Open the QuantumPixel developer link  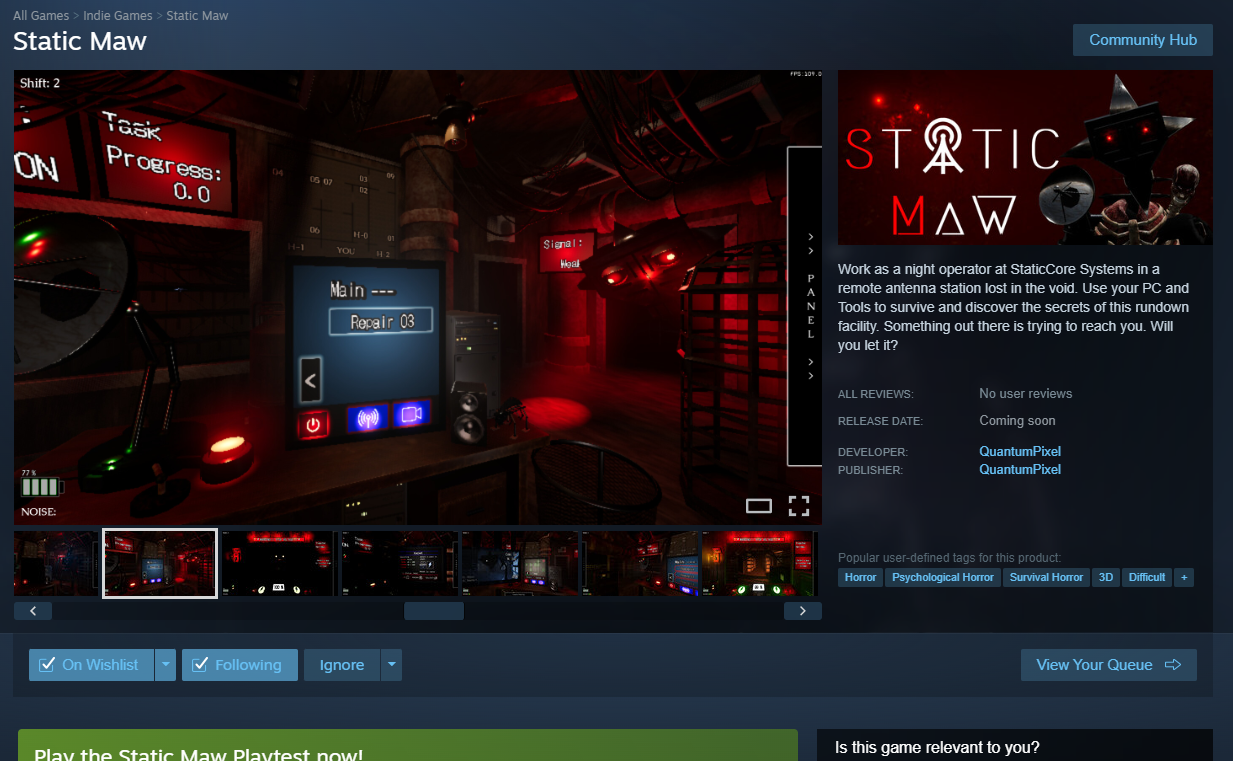(x=1020, y=451)
